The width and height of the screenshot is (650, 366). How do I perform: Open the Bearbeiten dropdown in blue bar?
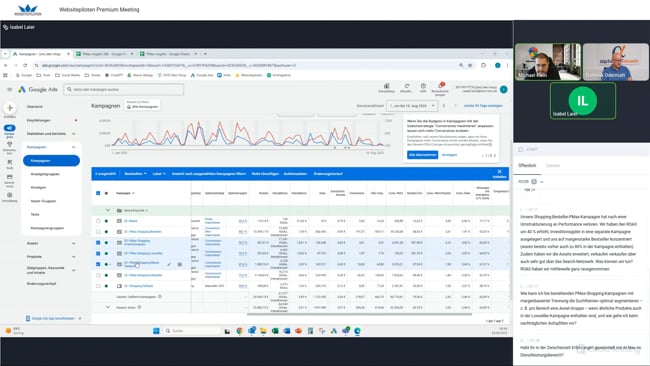coord(135,174)
